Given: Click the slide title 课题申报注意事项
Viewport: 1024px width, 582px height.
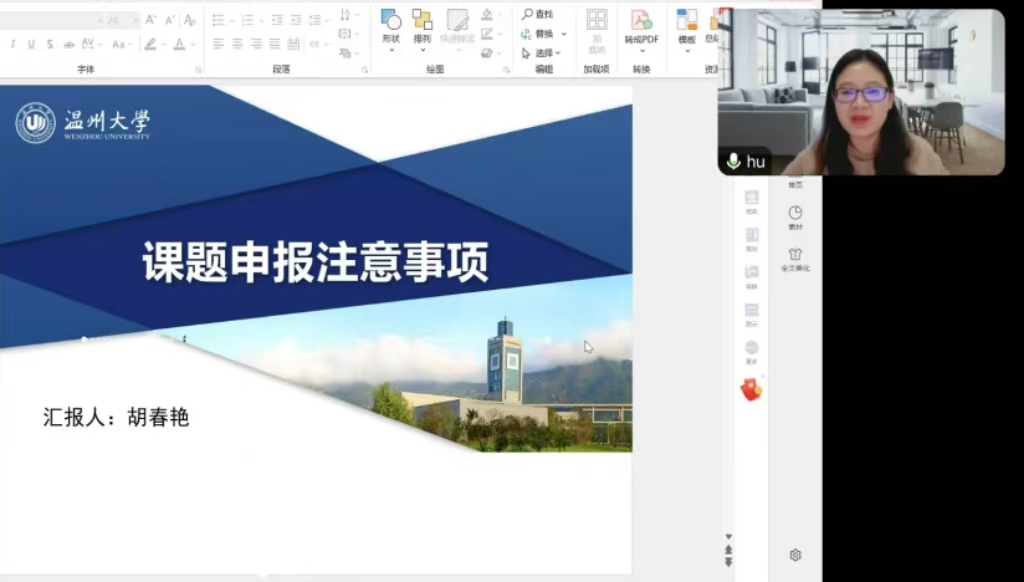Looking at the screenshot, I should 315,263.
